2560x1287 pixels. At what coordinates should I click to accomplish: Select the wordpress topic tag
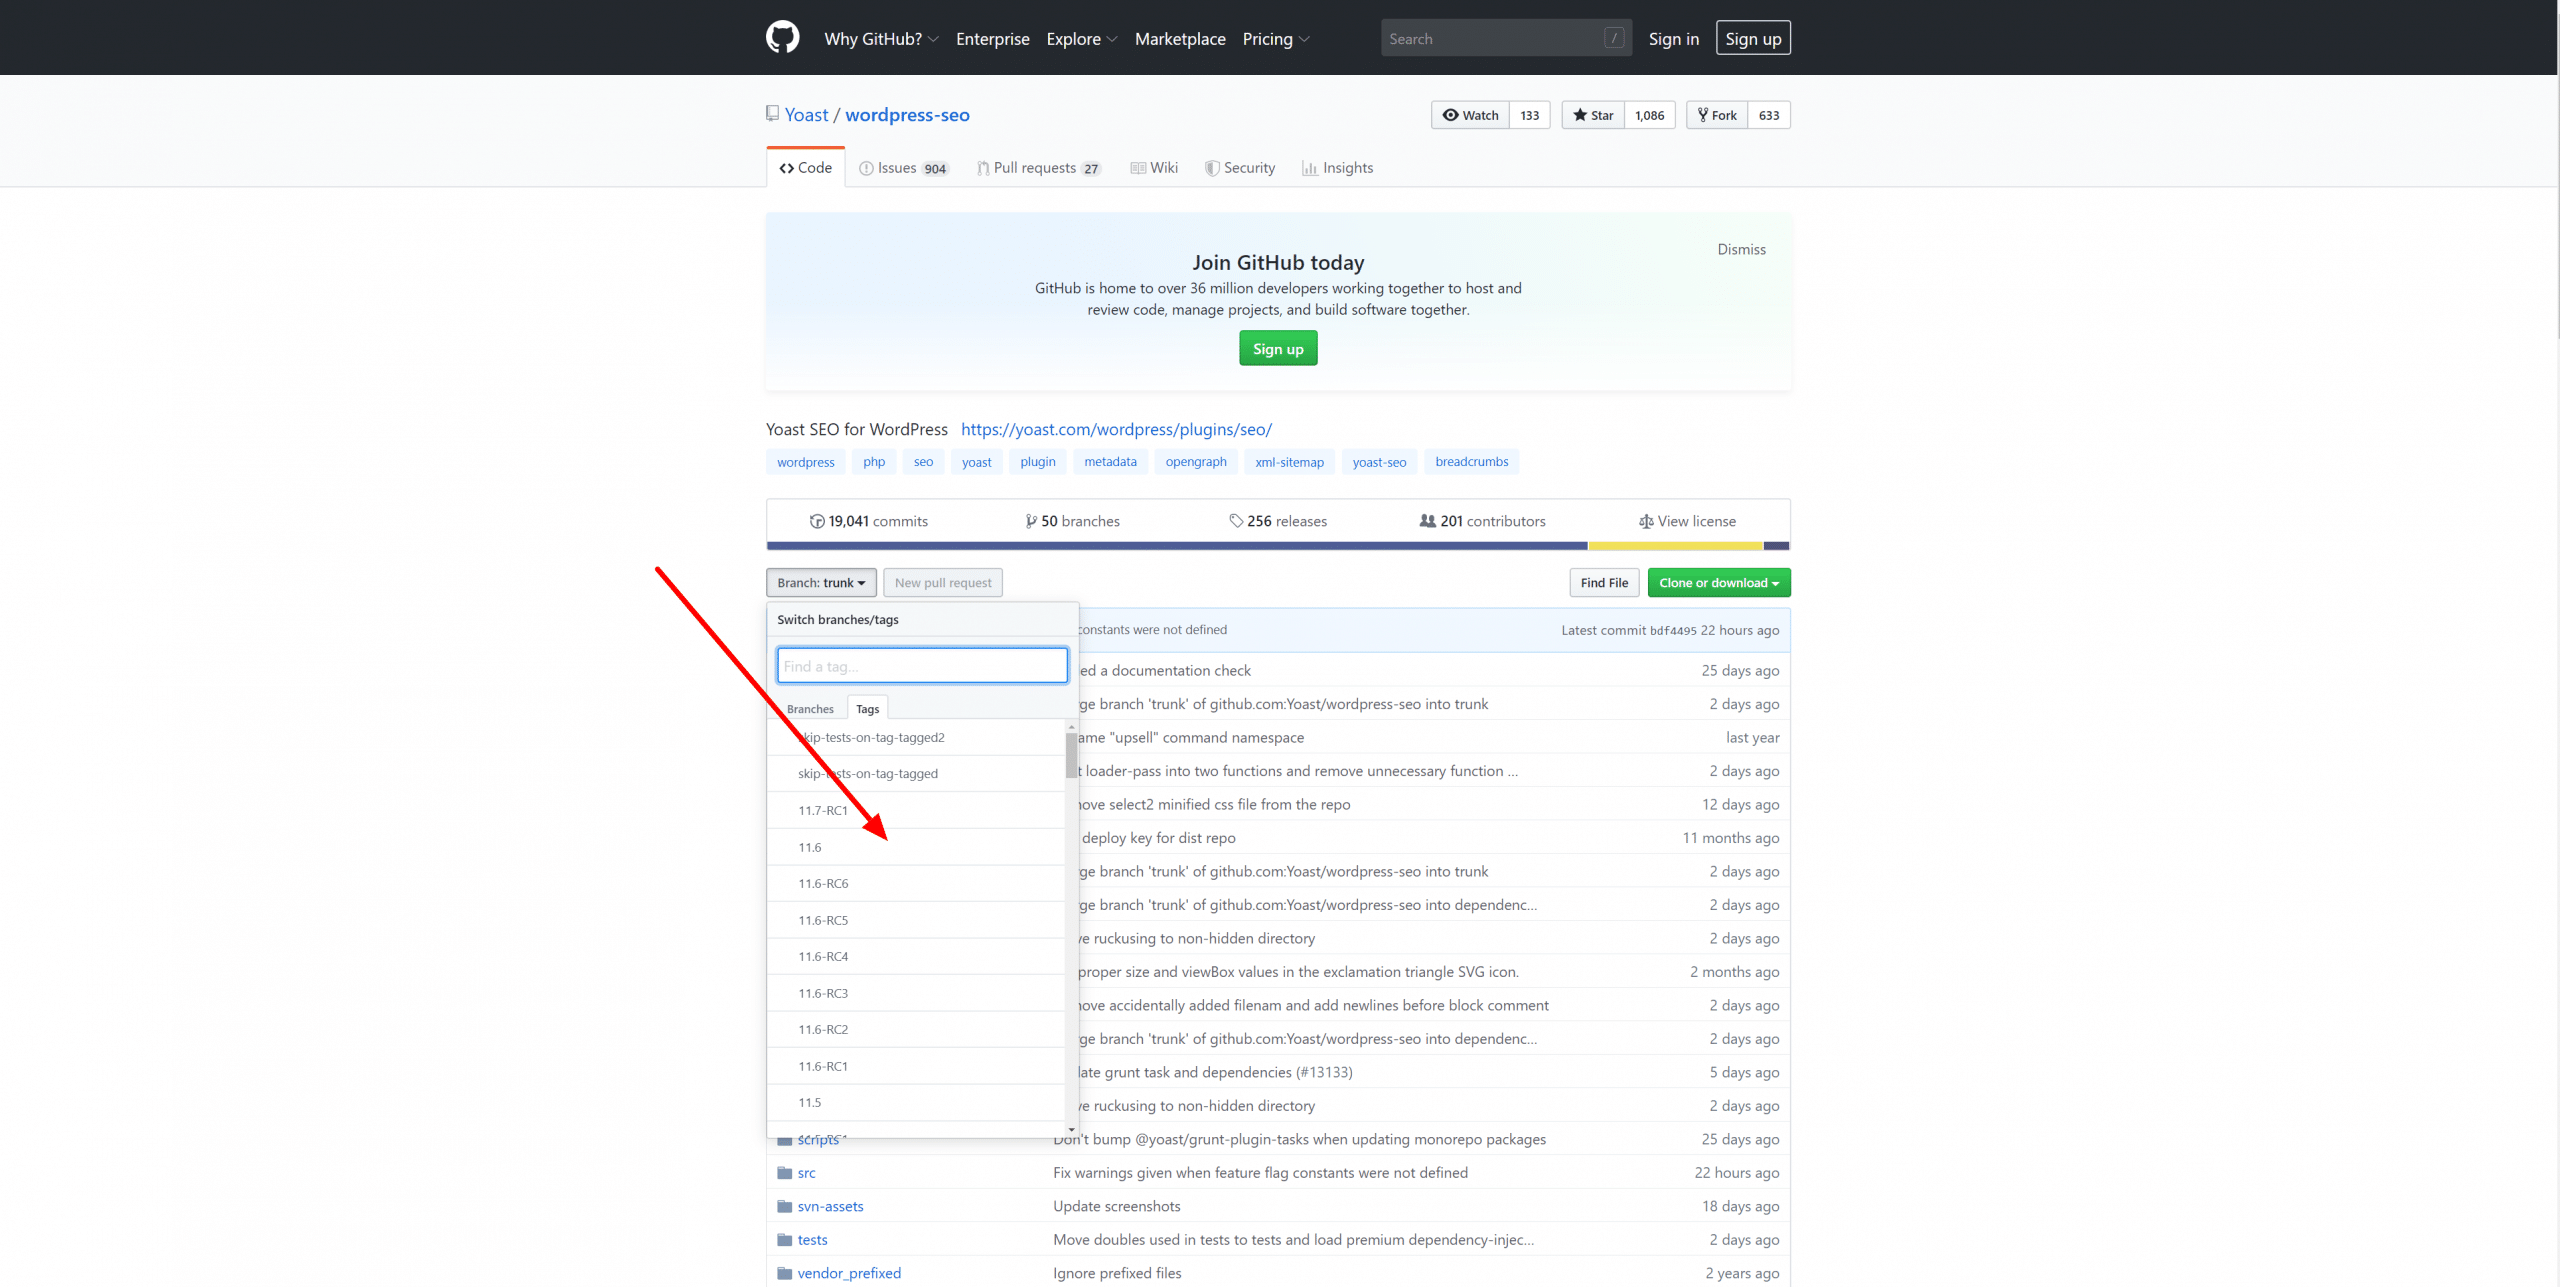point(805,462)
